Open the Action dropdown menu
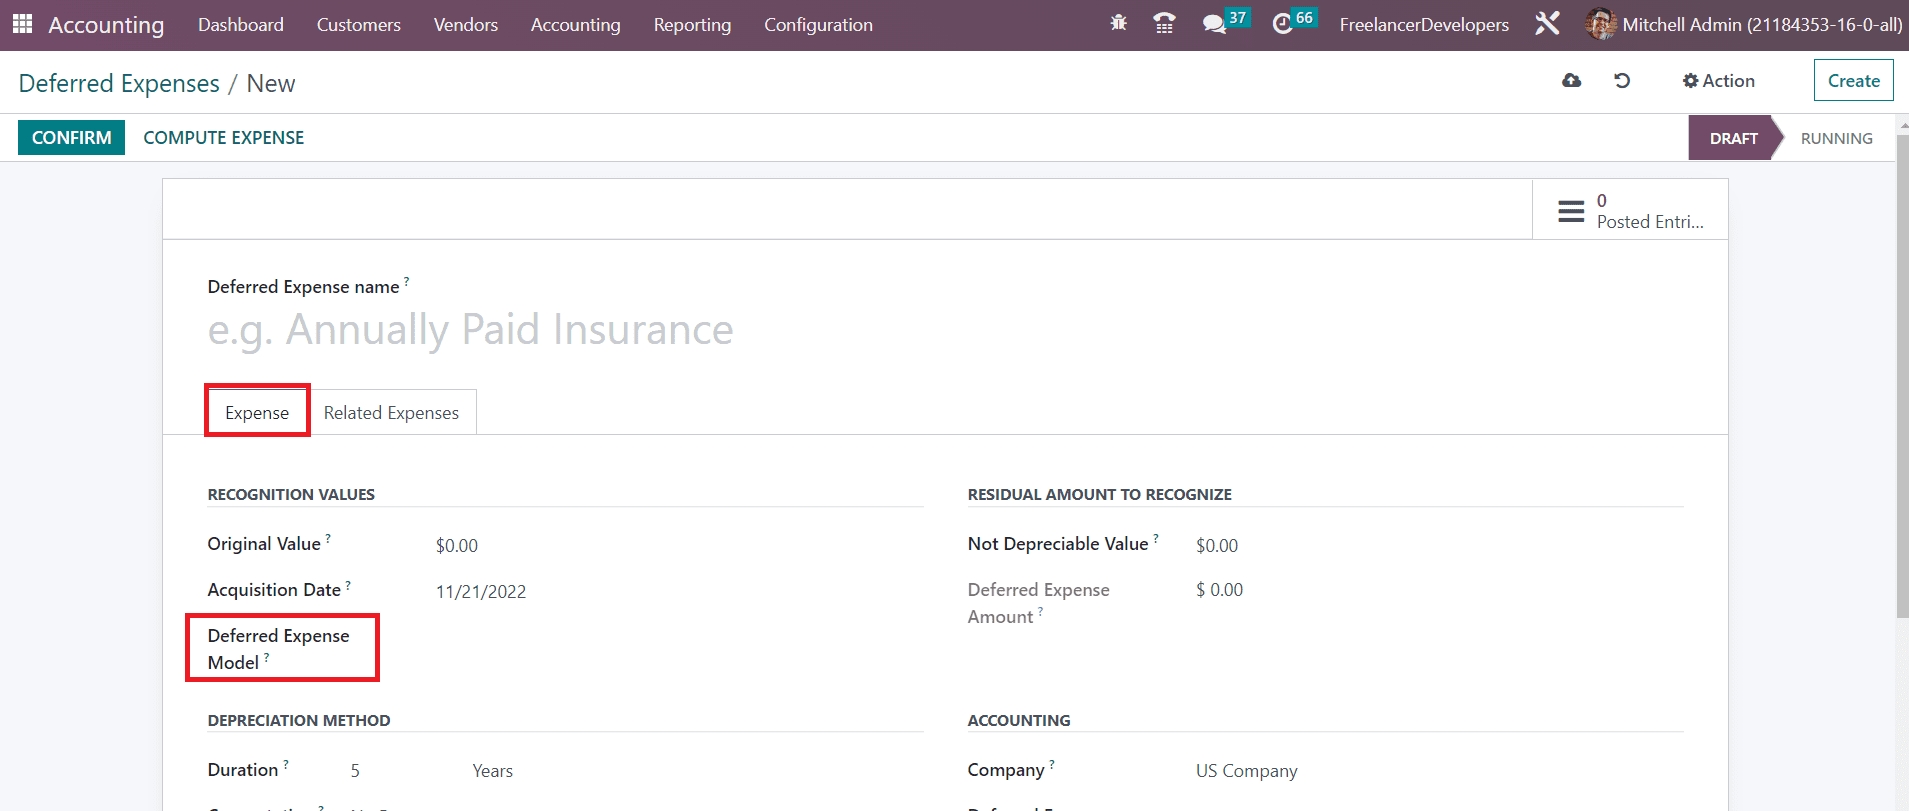Viewport: 1909px width, 811px height. tap(1718, 81)
